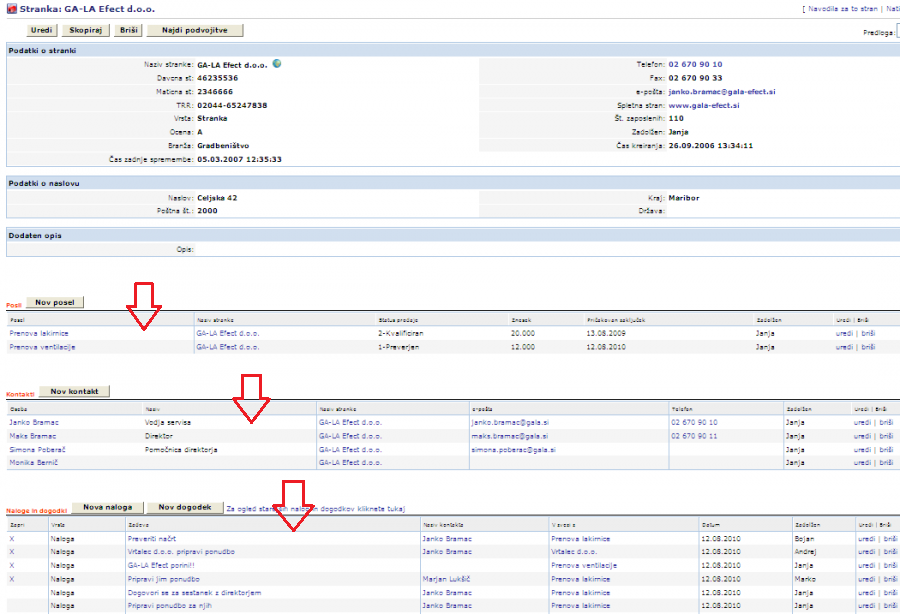This screenshot has width=900, height=614.
Task: Open the www.gala-efect.si website link
Action: click(704, 105)
